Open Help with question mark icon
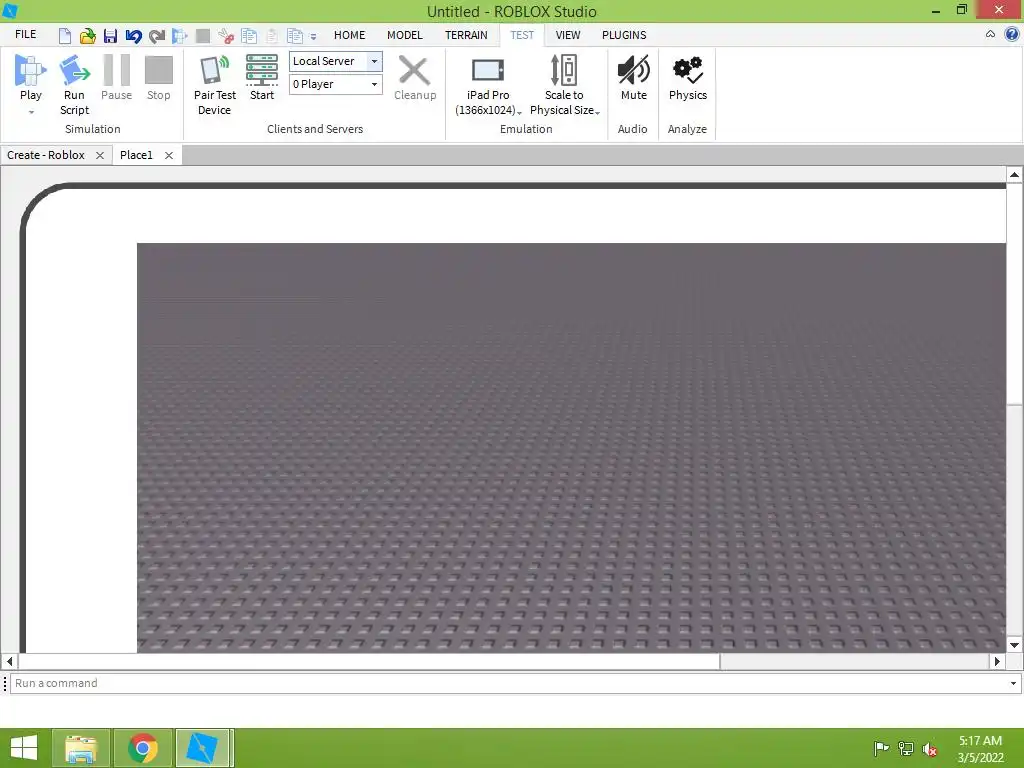The height and width of the screenshot is (768, 1024). [x=1012, y=34]
